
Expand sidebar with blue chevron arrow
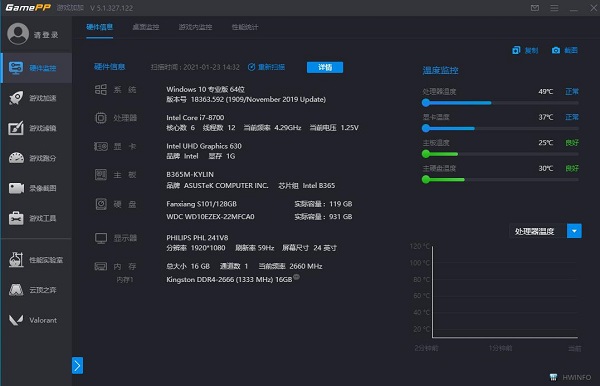click(77, 366)
